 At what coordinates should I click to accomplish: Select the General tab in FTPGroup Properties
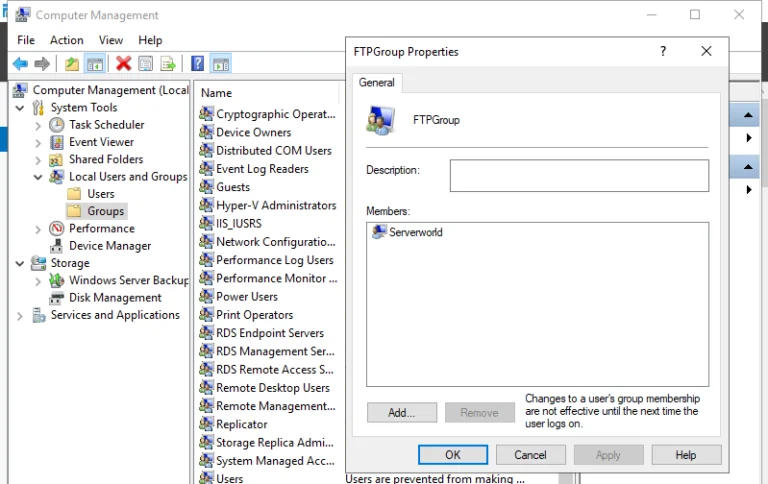click(x=376, y=82)
